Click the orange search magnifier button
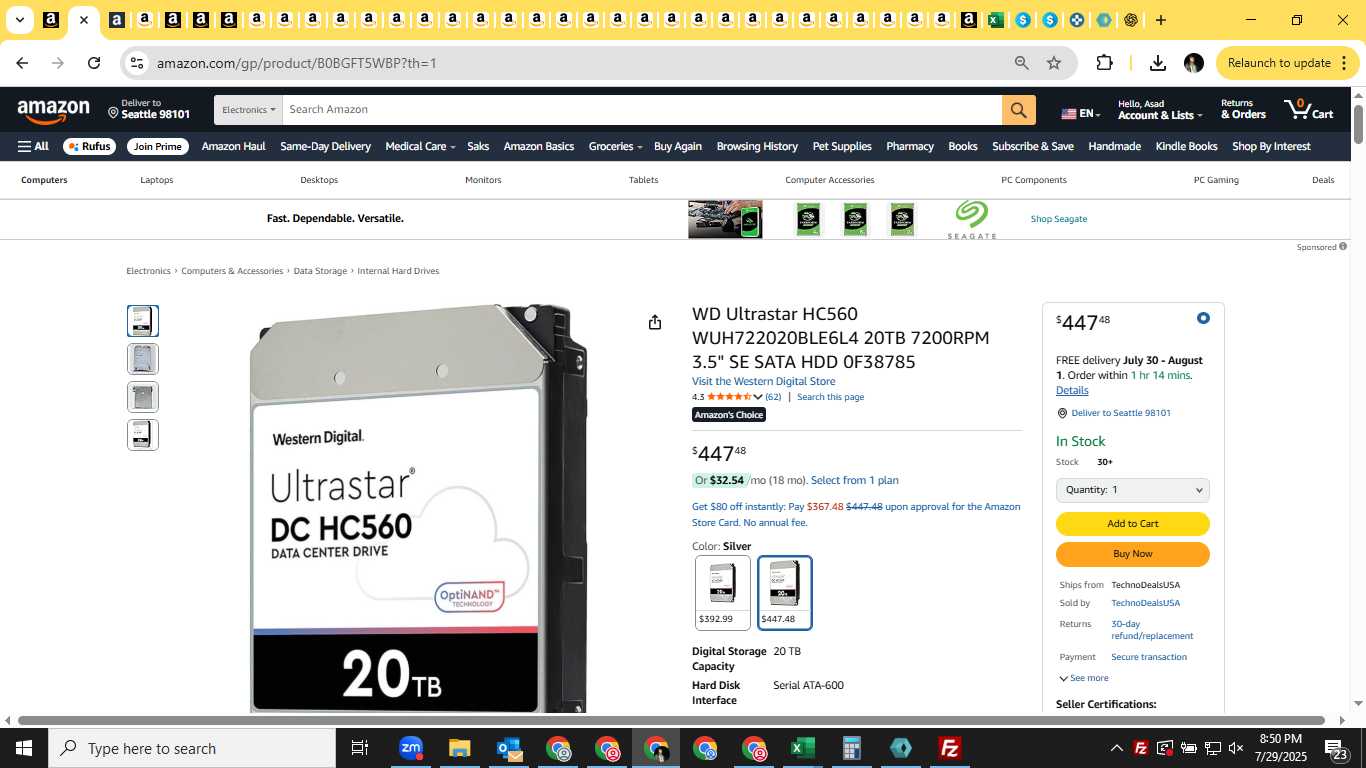This screenshot has height=768, width=1366. 1018,110
